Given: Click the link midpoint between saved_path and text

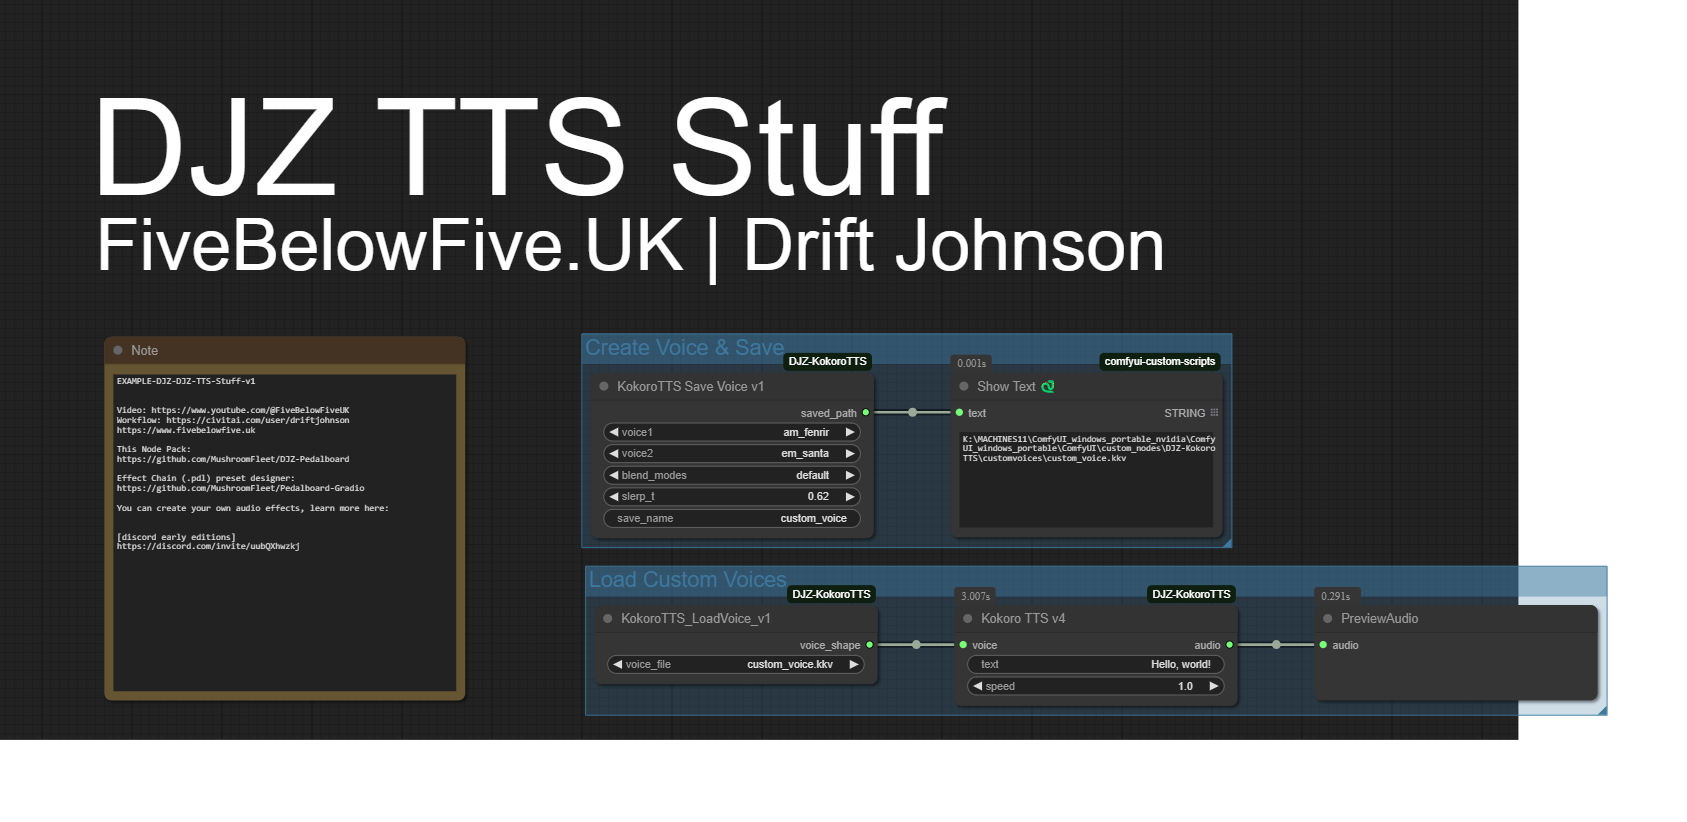Looking at the screenshot, I should click(x=912, y=412).
